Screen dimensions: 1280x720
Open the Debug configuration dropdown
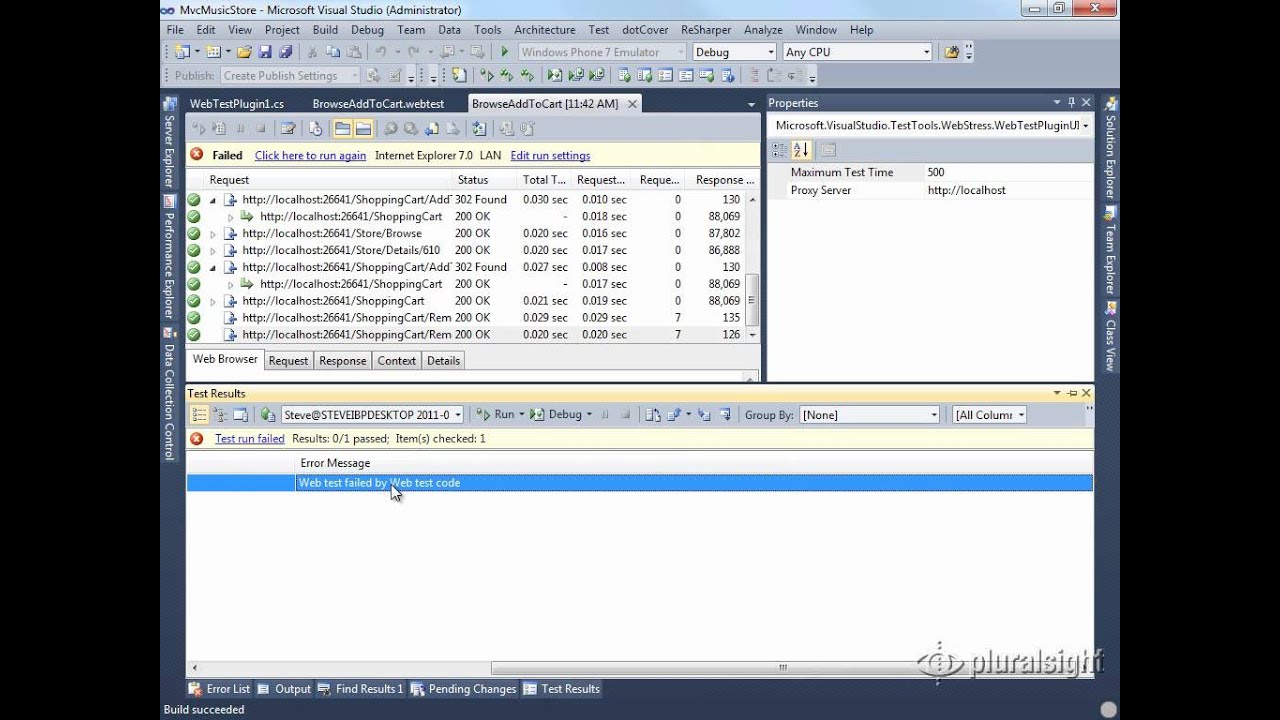click(770, 52)
